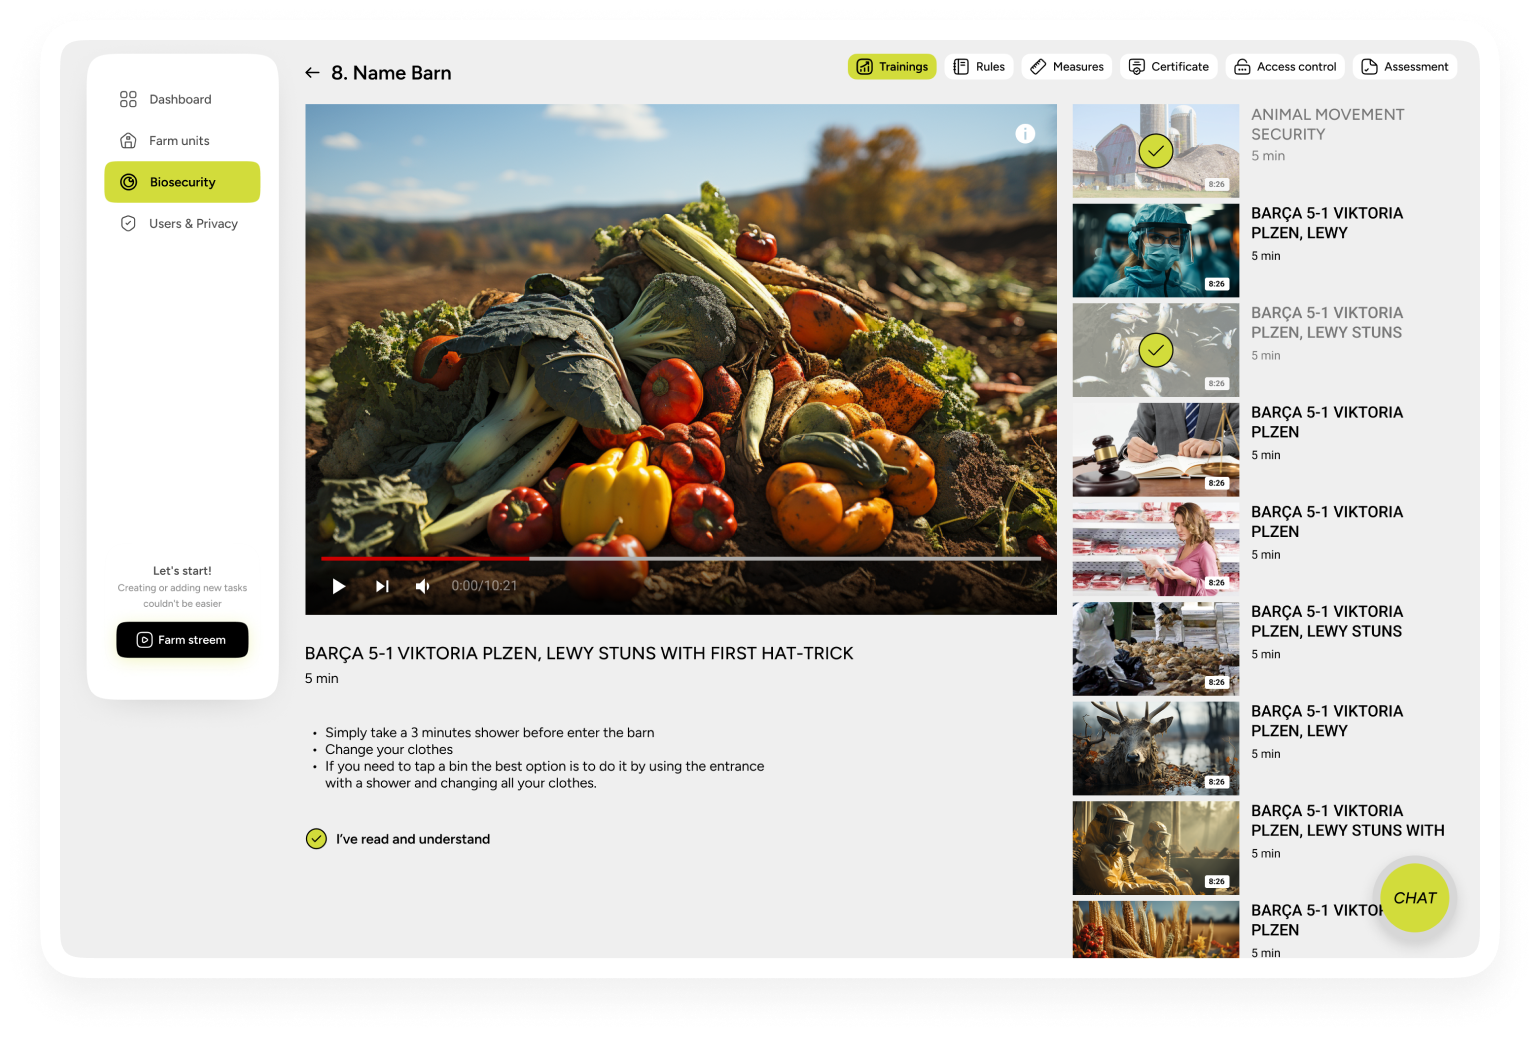Open the woman at meat shelf thumbnail
This screenshot has width=1540, height=1039.
tap(1156, 549)
